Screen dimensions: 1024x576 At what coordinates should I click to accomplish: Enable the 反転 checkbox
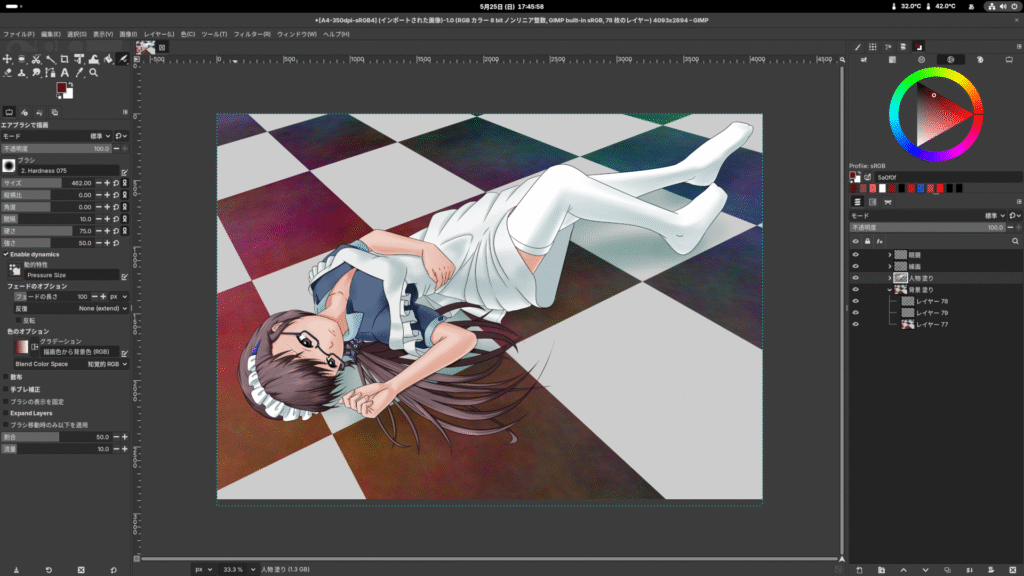click(x=19, y=321)
